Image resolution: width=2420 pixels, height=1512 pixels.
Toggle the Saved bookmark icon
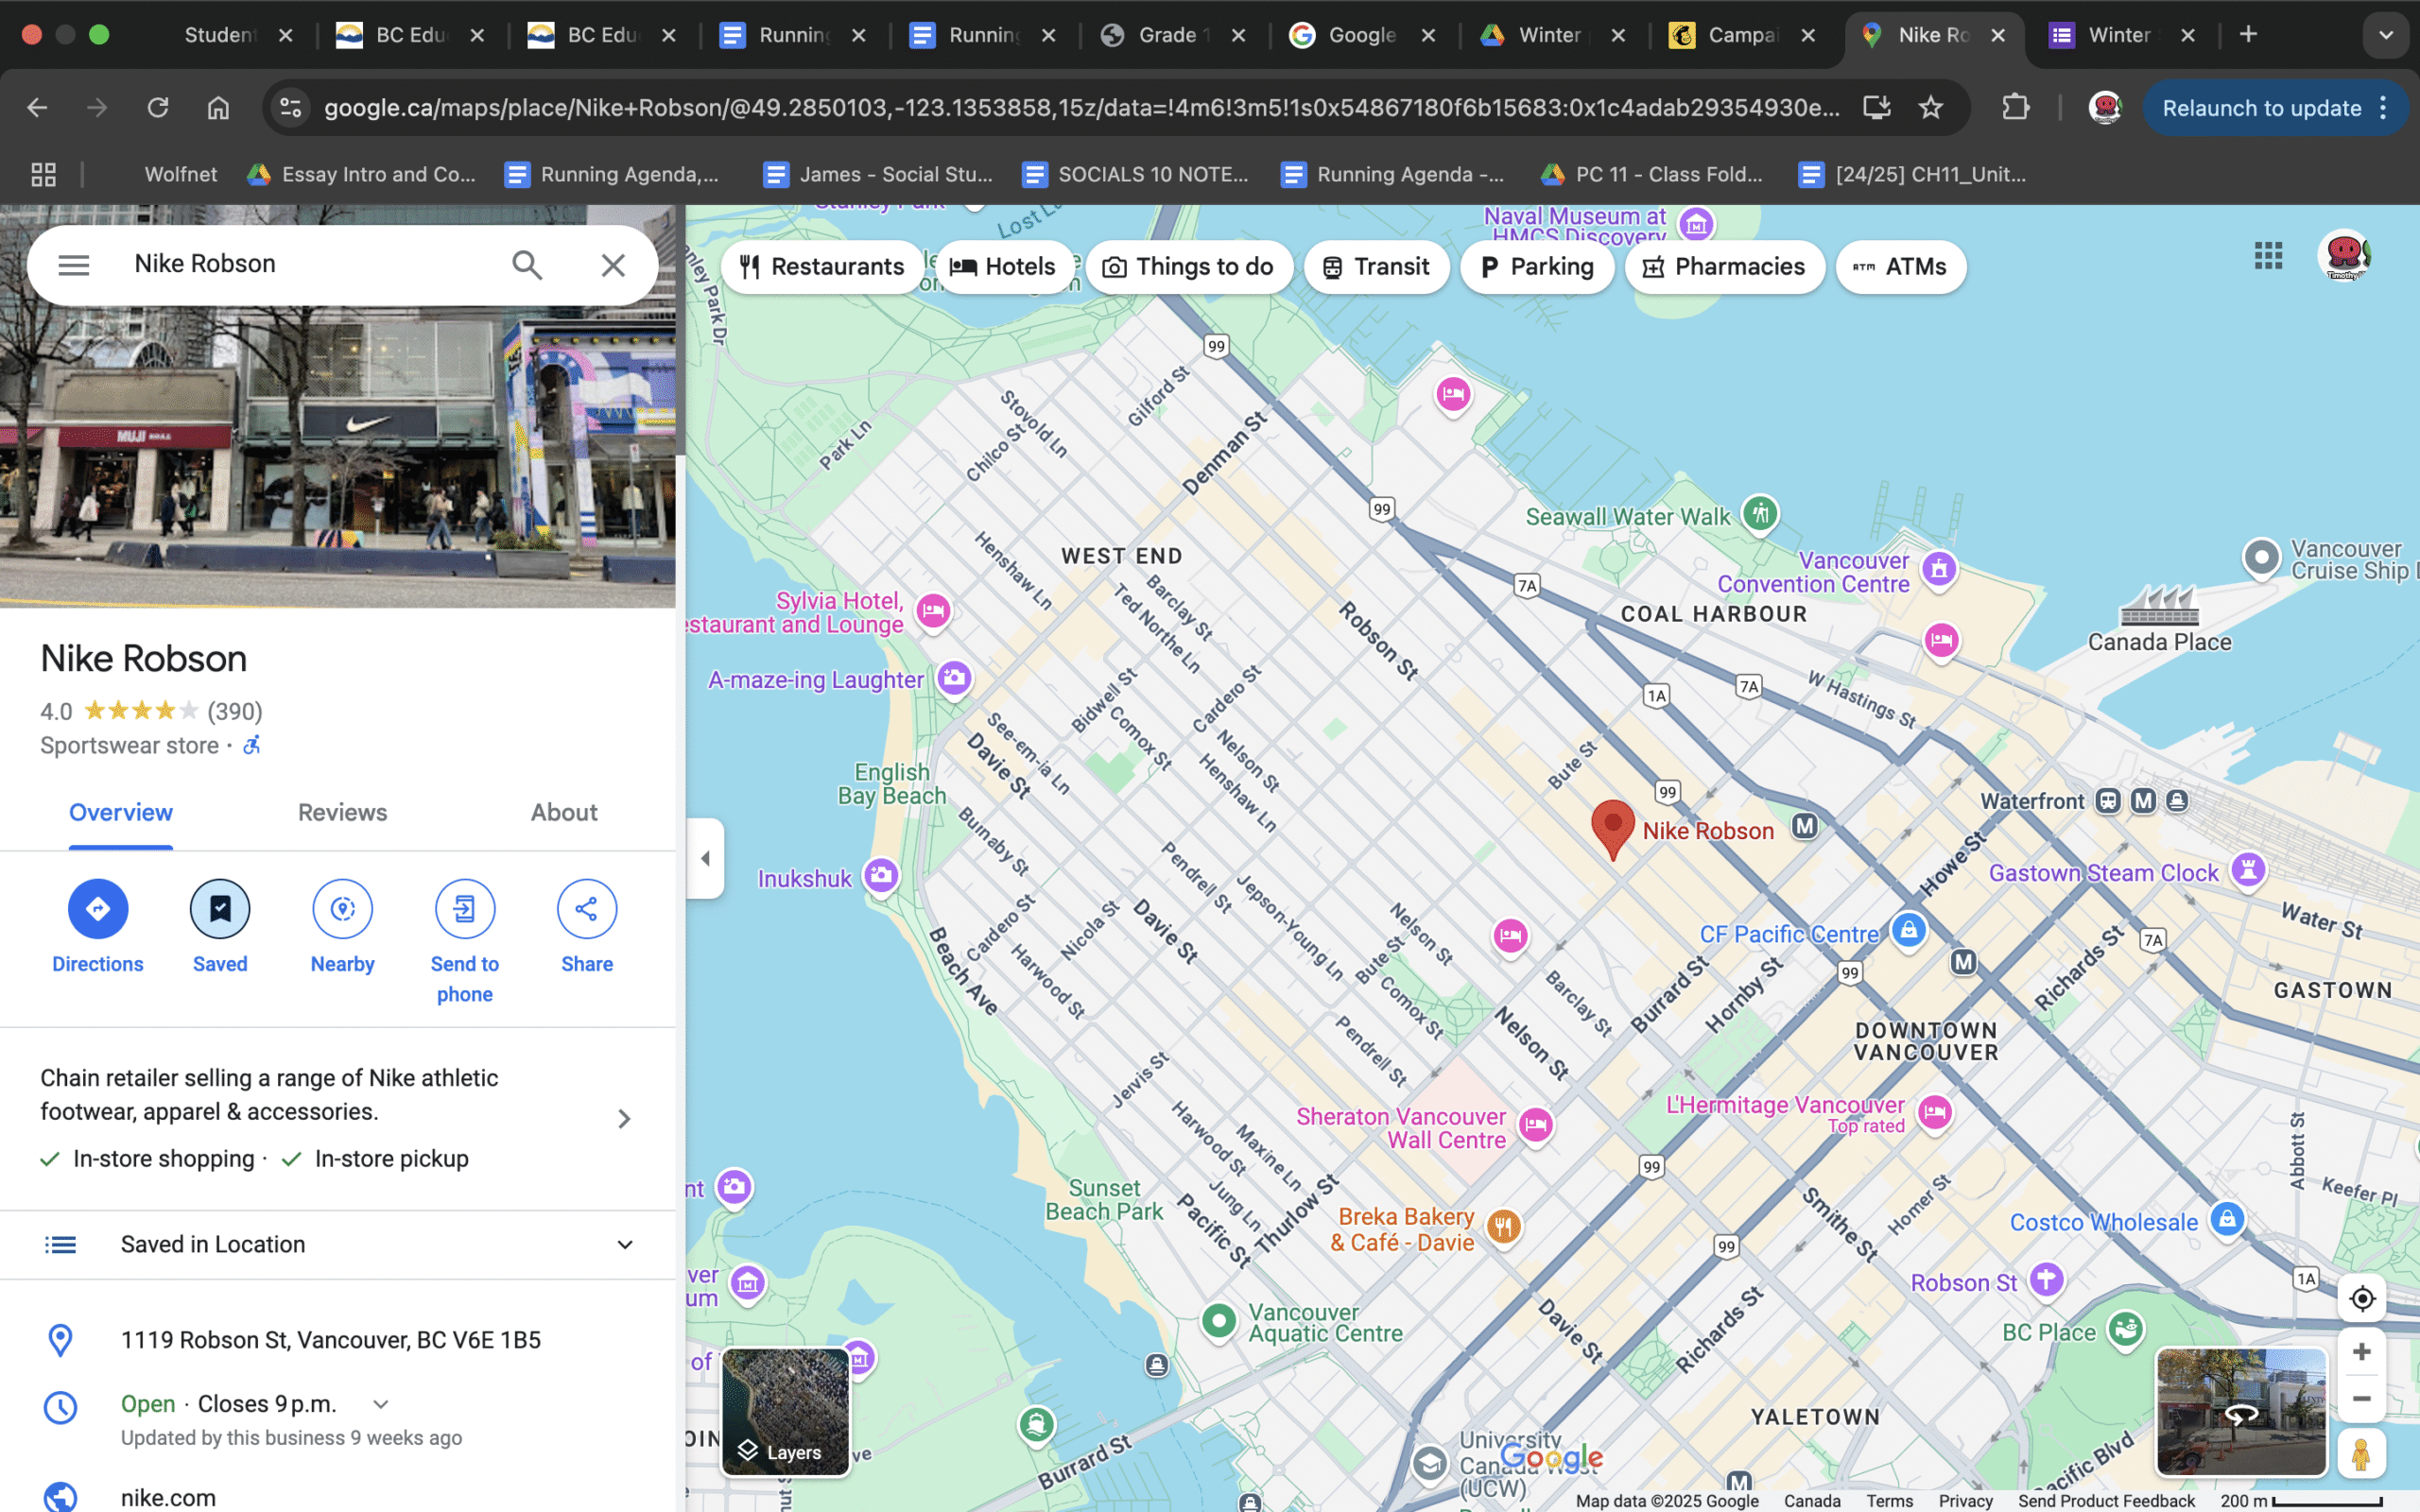220,908
